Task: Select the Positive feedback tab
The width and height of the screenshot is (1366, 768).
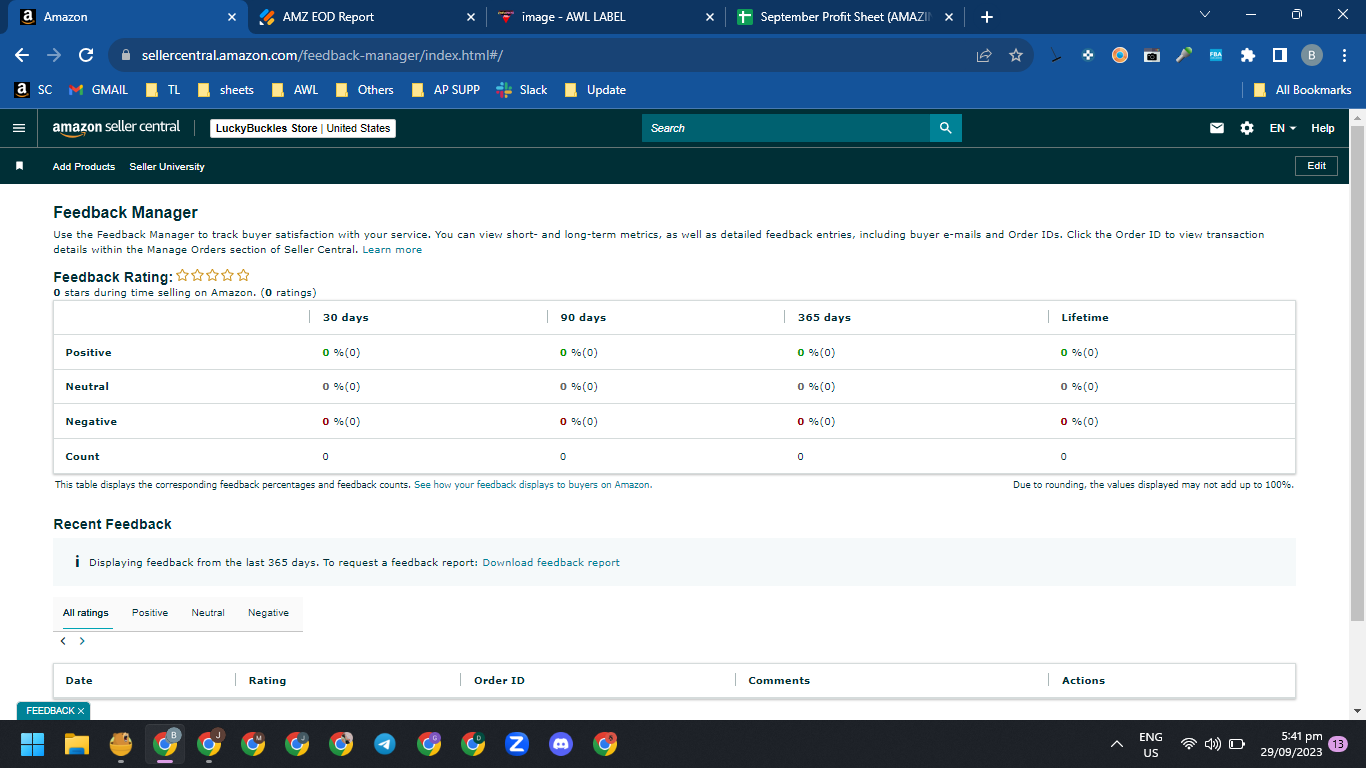Action: [150, 613]
